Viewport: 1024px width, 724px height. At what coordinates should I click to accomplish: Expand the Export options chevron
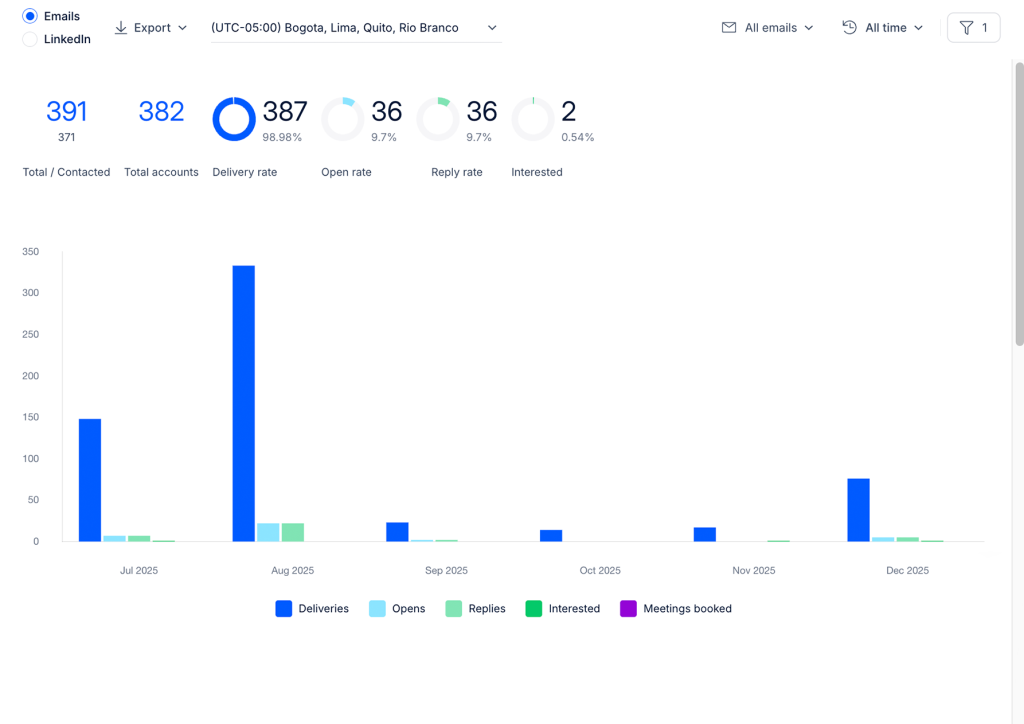[182, 27]
